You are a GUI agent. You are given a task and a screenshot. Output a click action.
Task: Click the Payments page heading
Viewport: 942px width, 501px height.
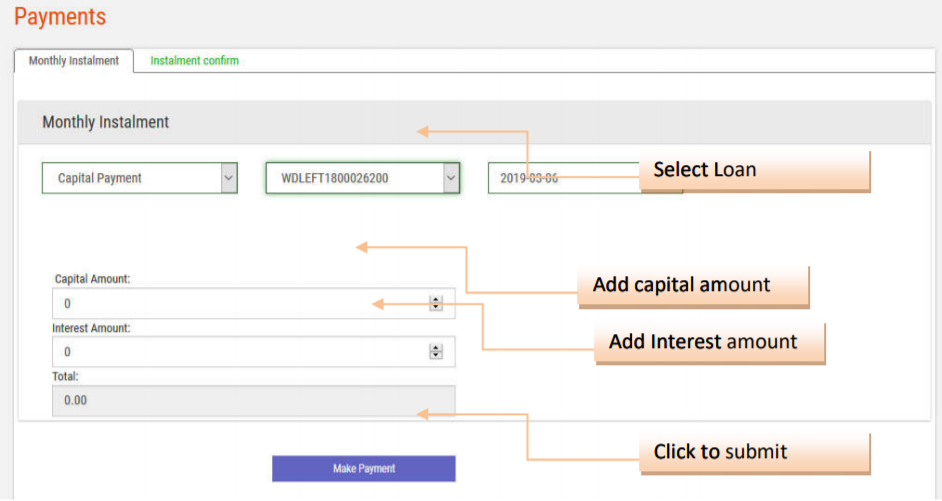(x=60, y=17)
